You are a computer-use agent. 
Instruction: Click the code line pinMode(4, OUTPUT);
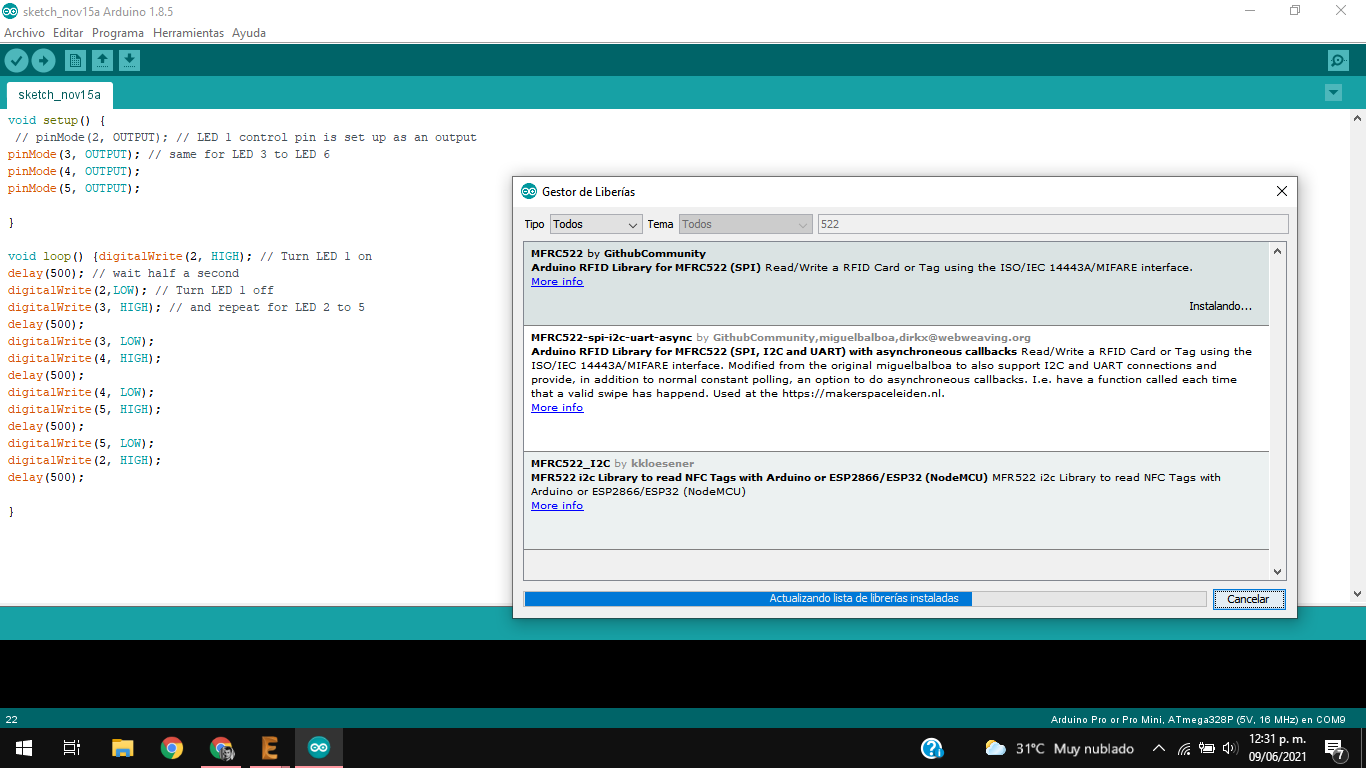click(x=74, y=171)
